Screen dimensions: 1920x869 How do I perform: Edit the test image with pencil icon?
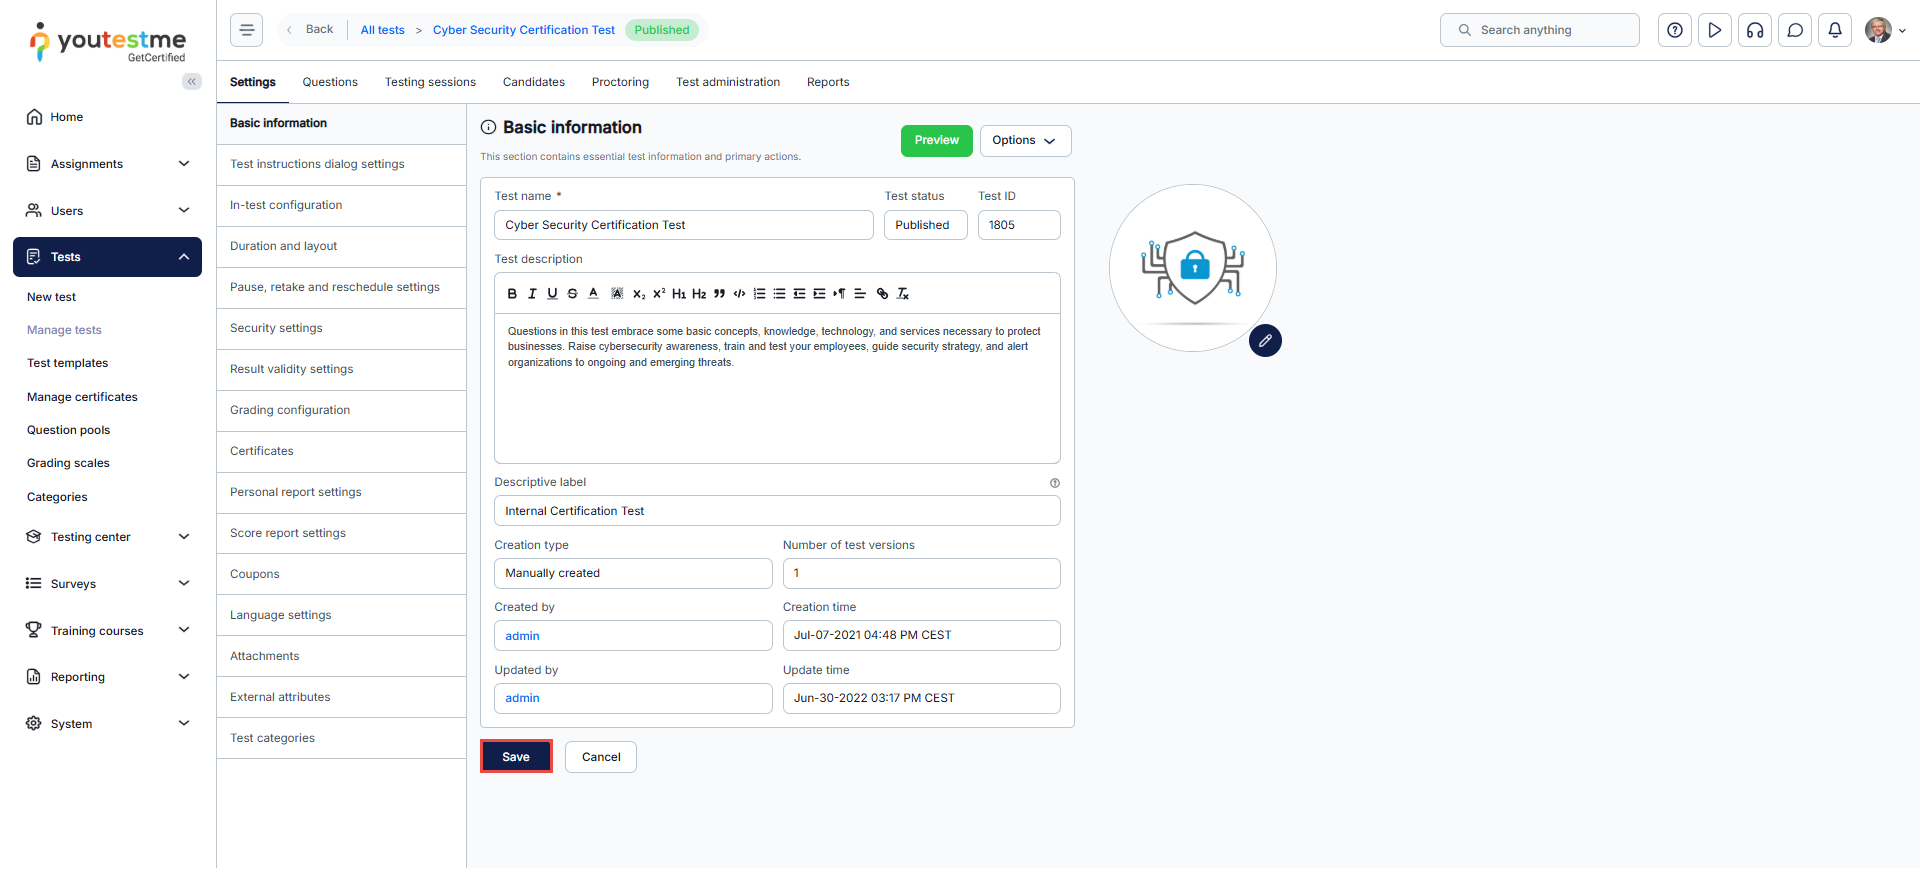(x=1265, y=341)
